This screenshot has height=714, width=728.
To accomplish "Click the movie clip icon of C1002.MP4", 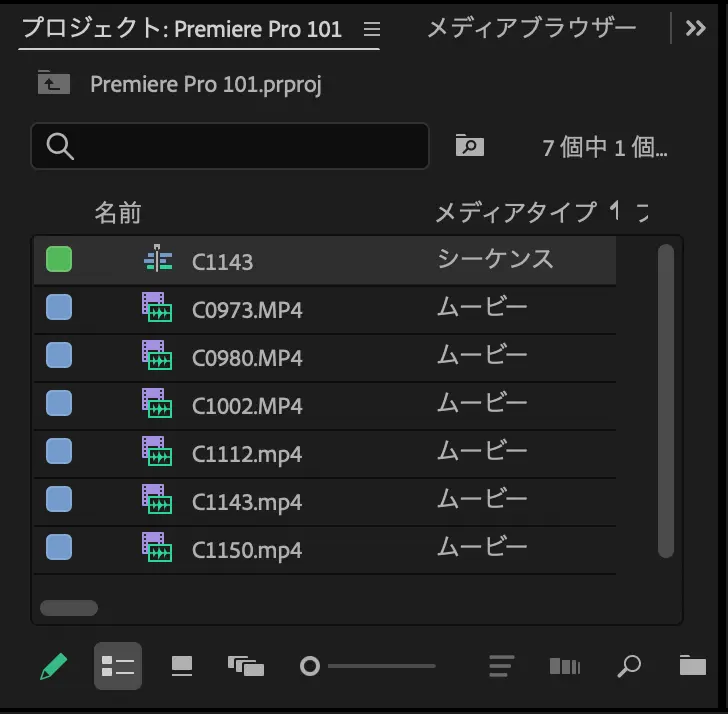I will pyautogui.click(x=157, y=403).
